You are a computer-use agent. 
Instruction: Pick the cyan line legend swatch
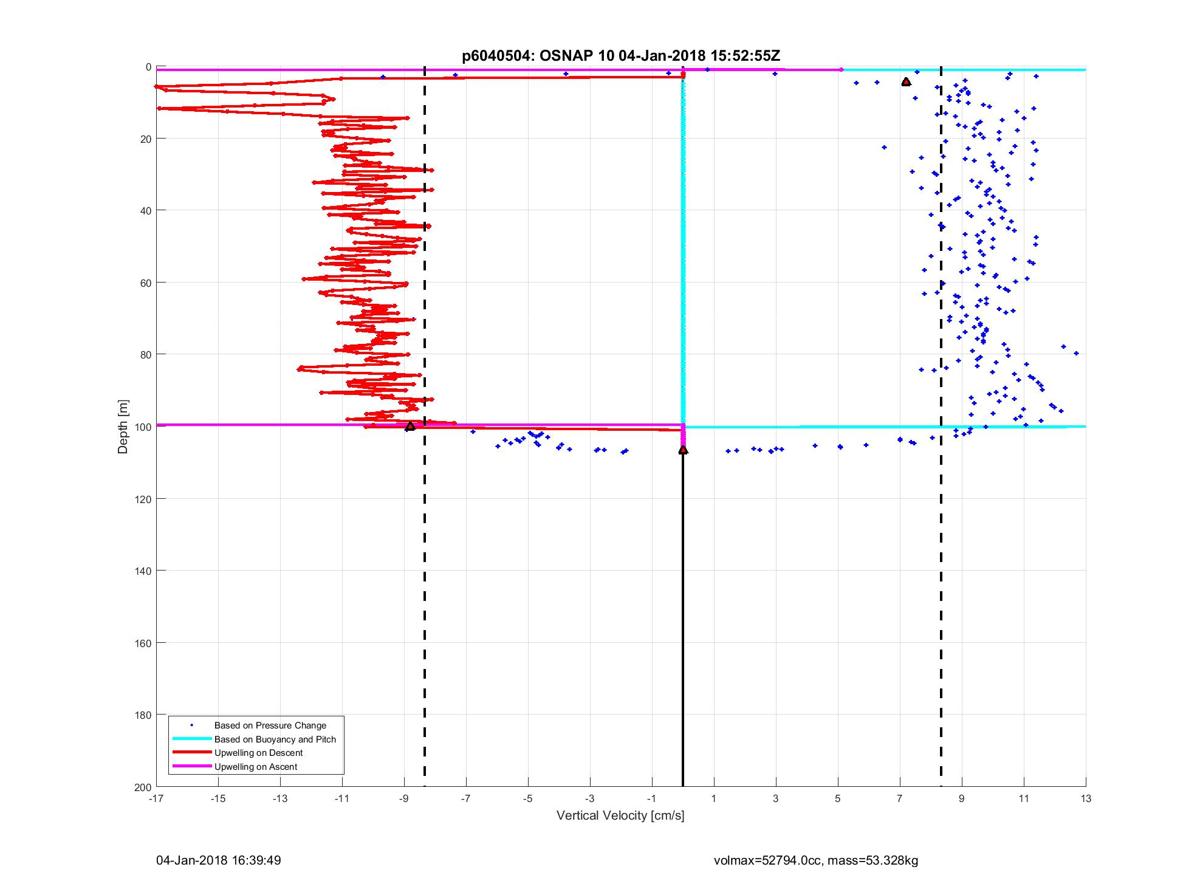pyautogui.click(x=191, y=738)
